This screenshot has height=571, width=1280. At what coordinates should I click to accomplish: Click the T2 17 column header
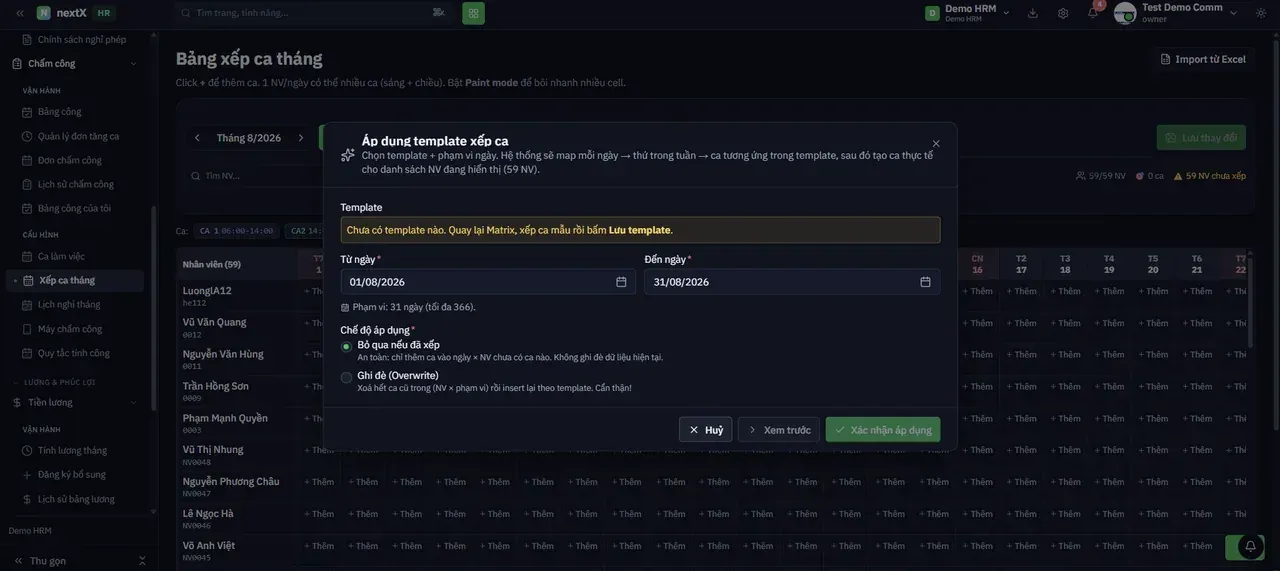tap(1021, 264)
